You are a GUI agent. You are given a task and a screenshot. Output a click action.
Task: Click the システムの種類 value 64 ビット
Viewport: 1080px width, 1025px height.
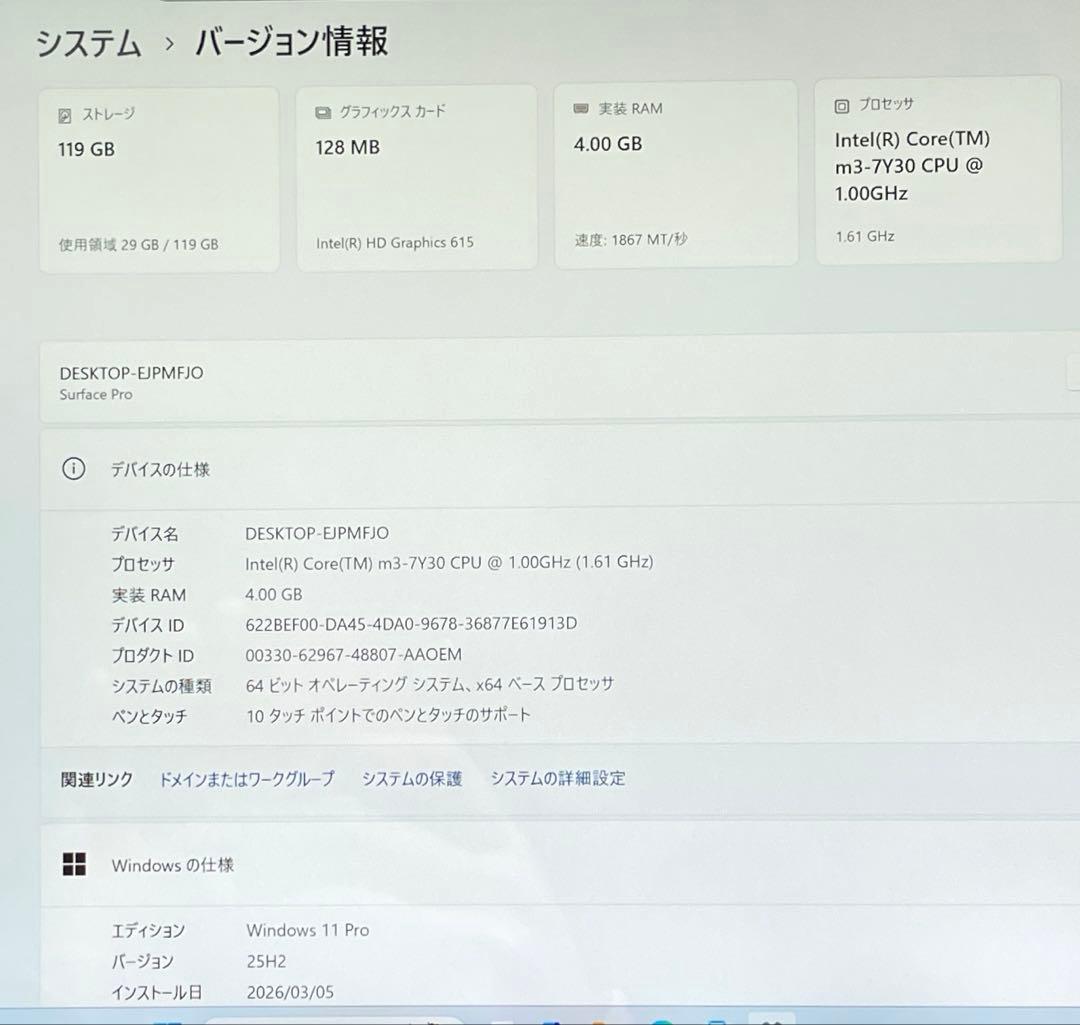[430, 685]
